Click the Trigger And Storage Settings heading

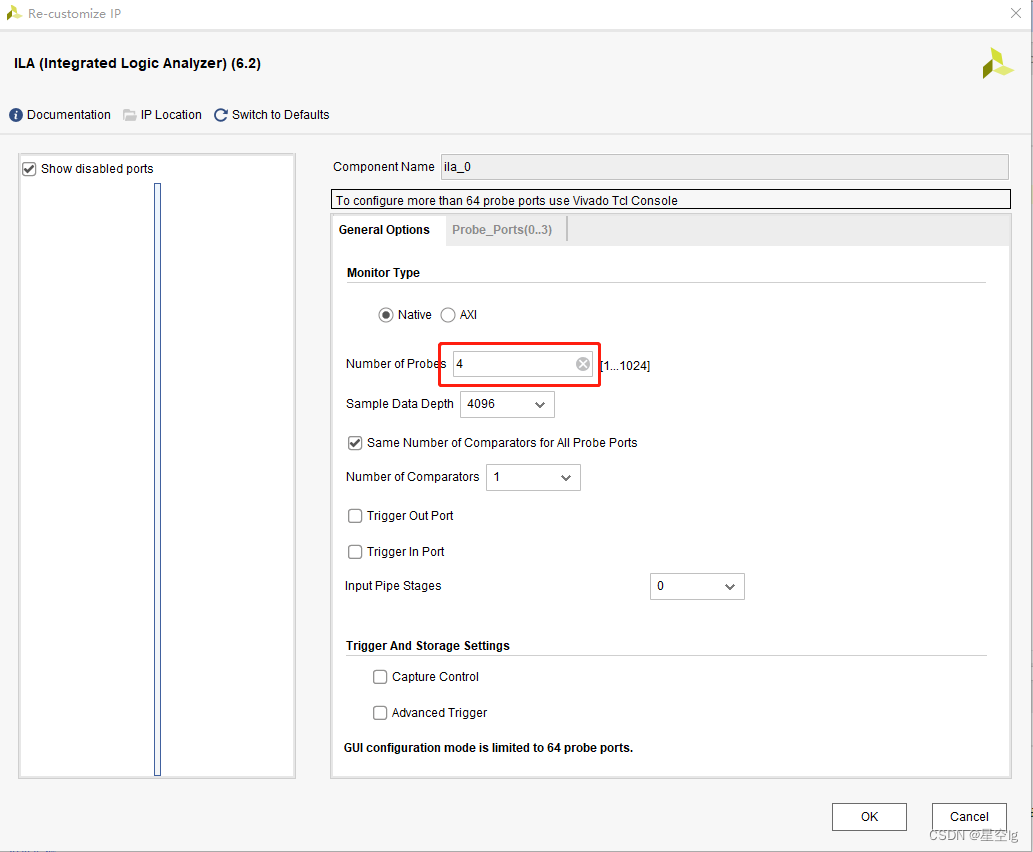[428, 646]
